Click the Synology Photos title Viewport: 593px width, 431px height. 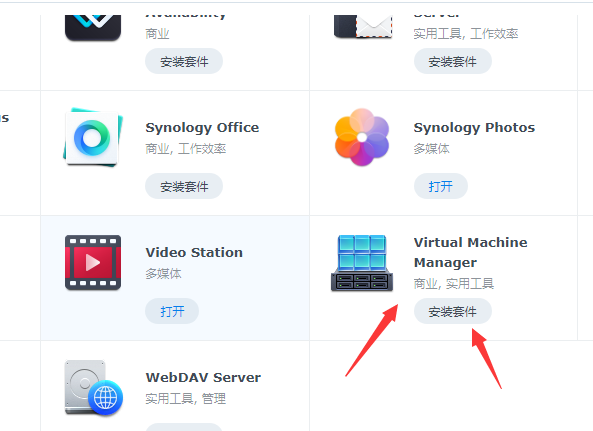pyautogui.click(x=474, y=128)
